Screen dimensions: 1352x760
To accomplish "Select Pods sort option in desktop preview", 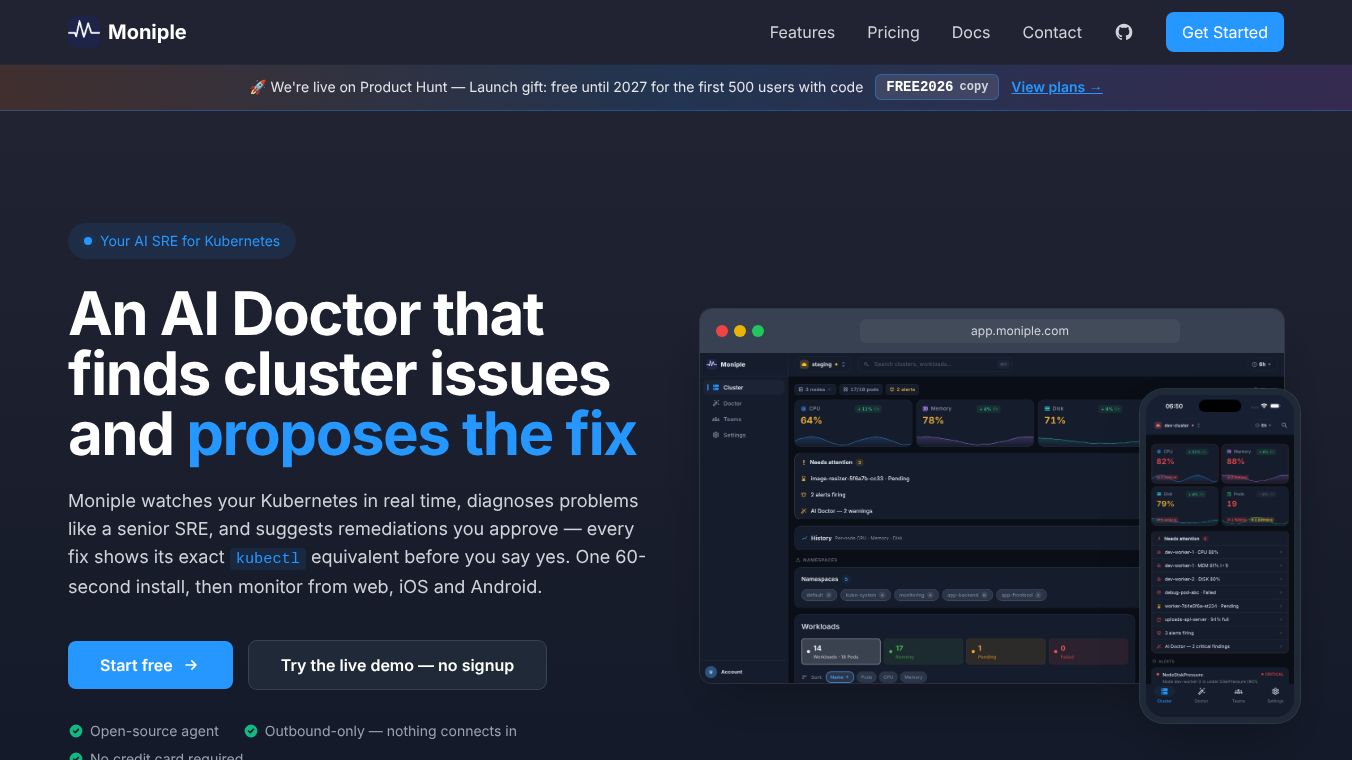I will (866, 677).
